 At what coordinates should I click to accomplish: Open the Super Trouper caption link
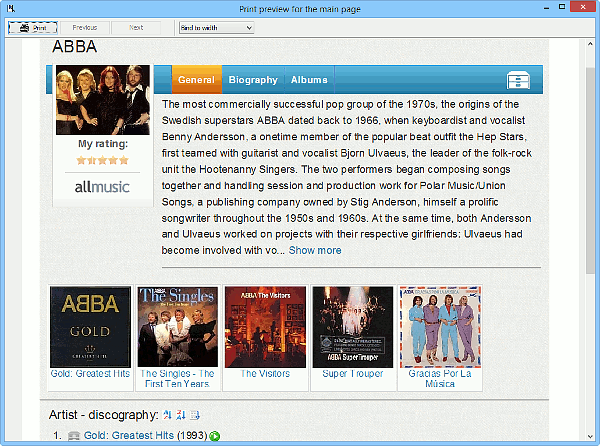click(x=353, y=373)
